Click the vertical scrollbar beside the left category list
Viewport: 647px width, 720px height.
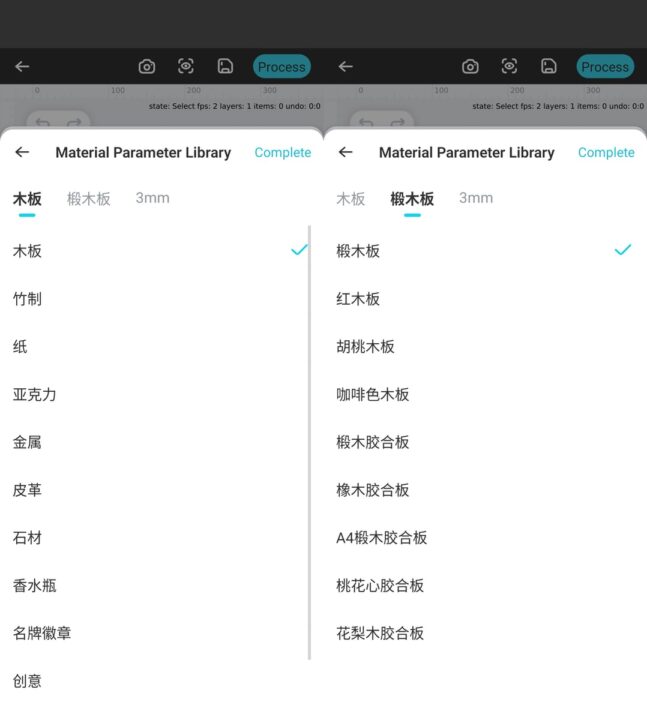(309, 442)
